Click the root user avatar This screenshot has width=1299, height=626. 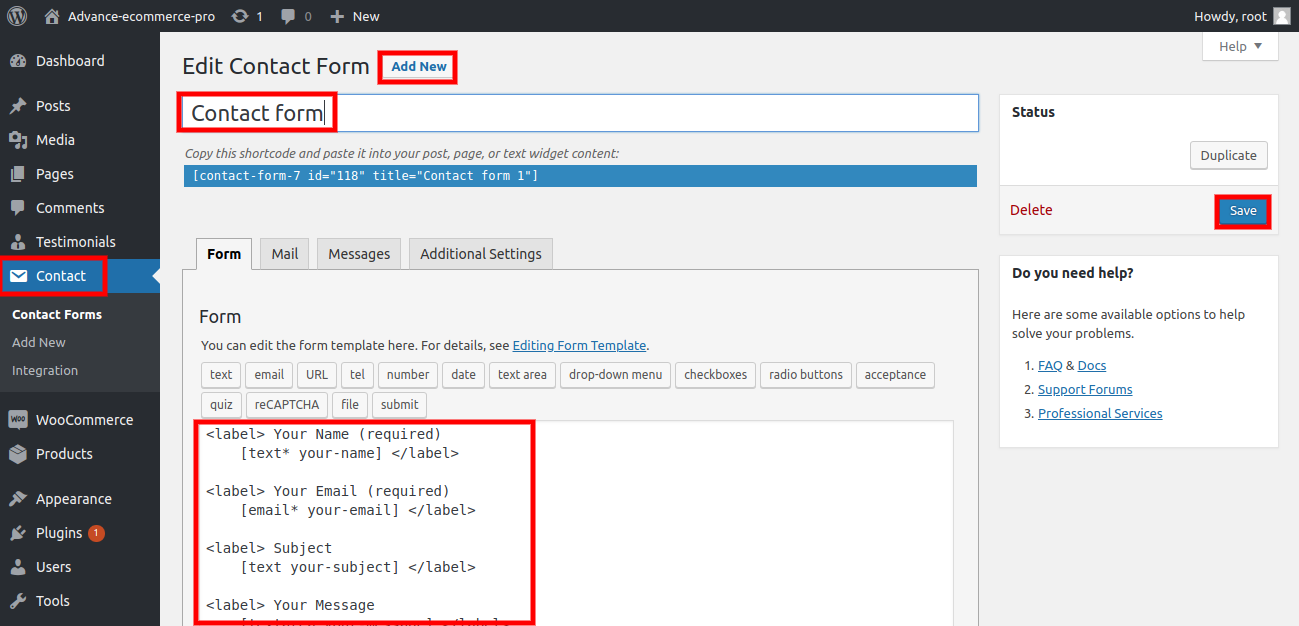coord(1281,16)
